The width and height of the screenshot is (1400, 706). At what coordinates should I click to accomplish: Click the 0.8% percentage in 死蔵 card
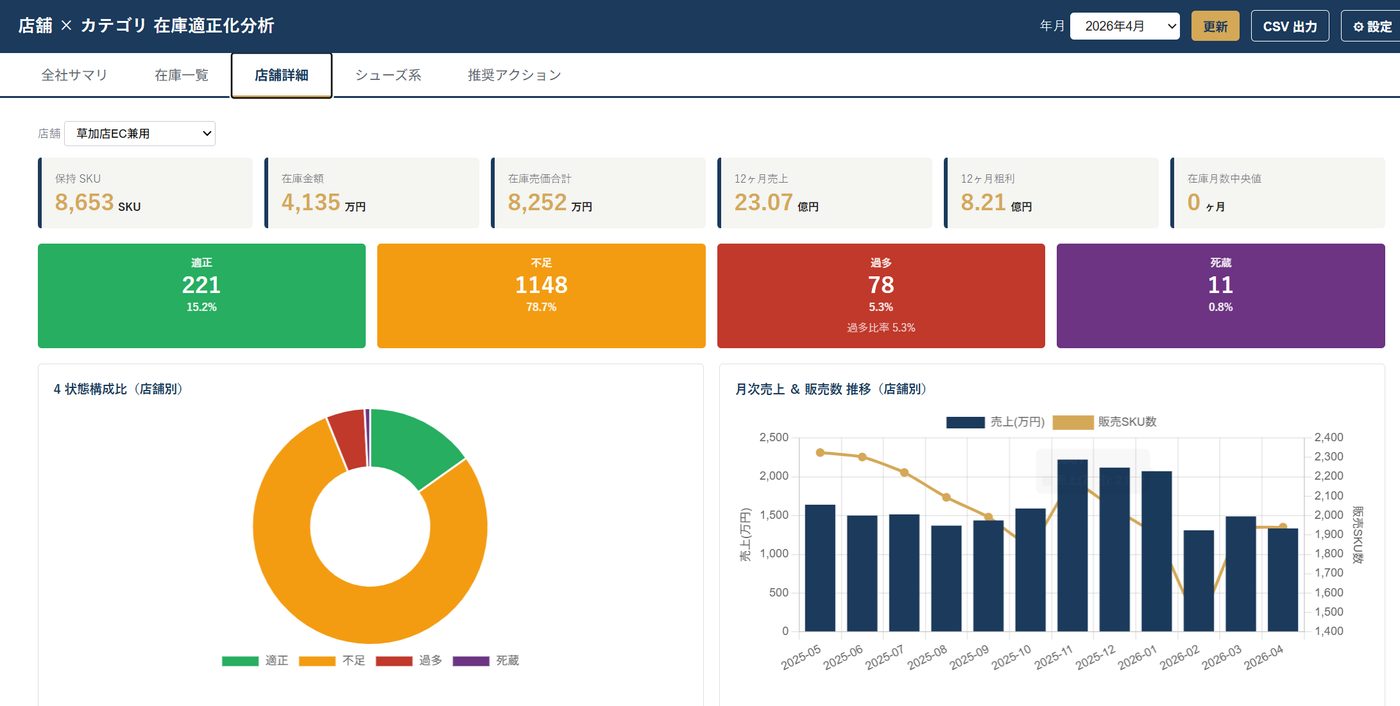click(1221, 307)
